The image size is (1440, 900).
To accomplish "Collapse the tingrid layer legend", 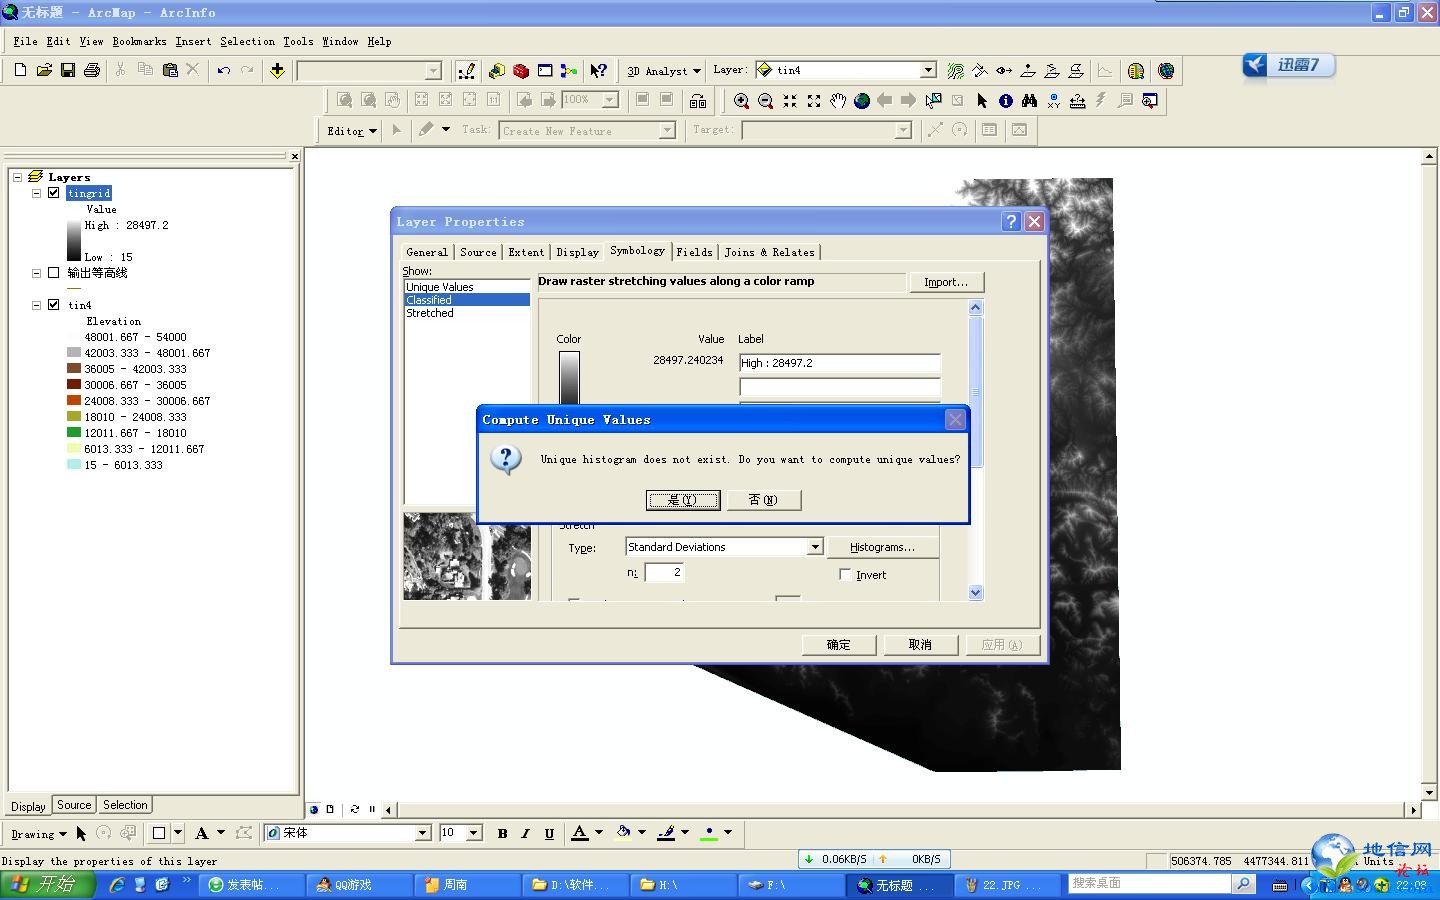I will pyautogui.click(x=37, y=193).
